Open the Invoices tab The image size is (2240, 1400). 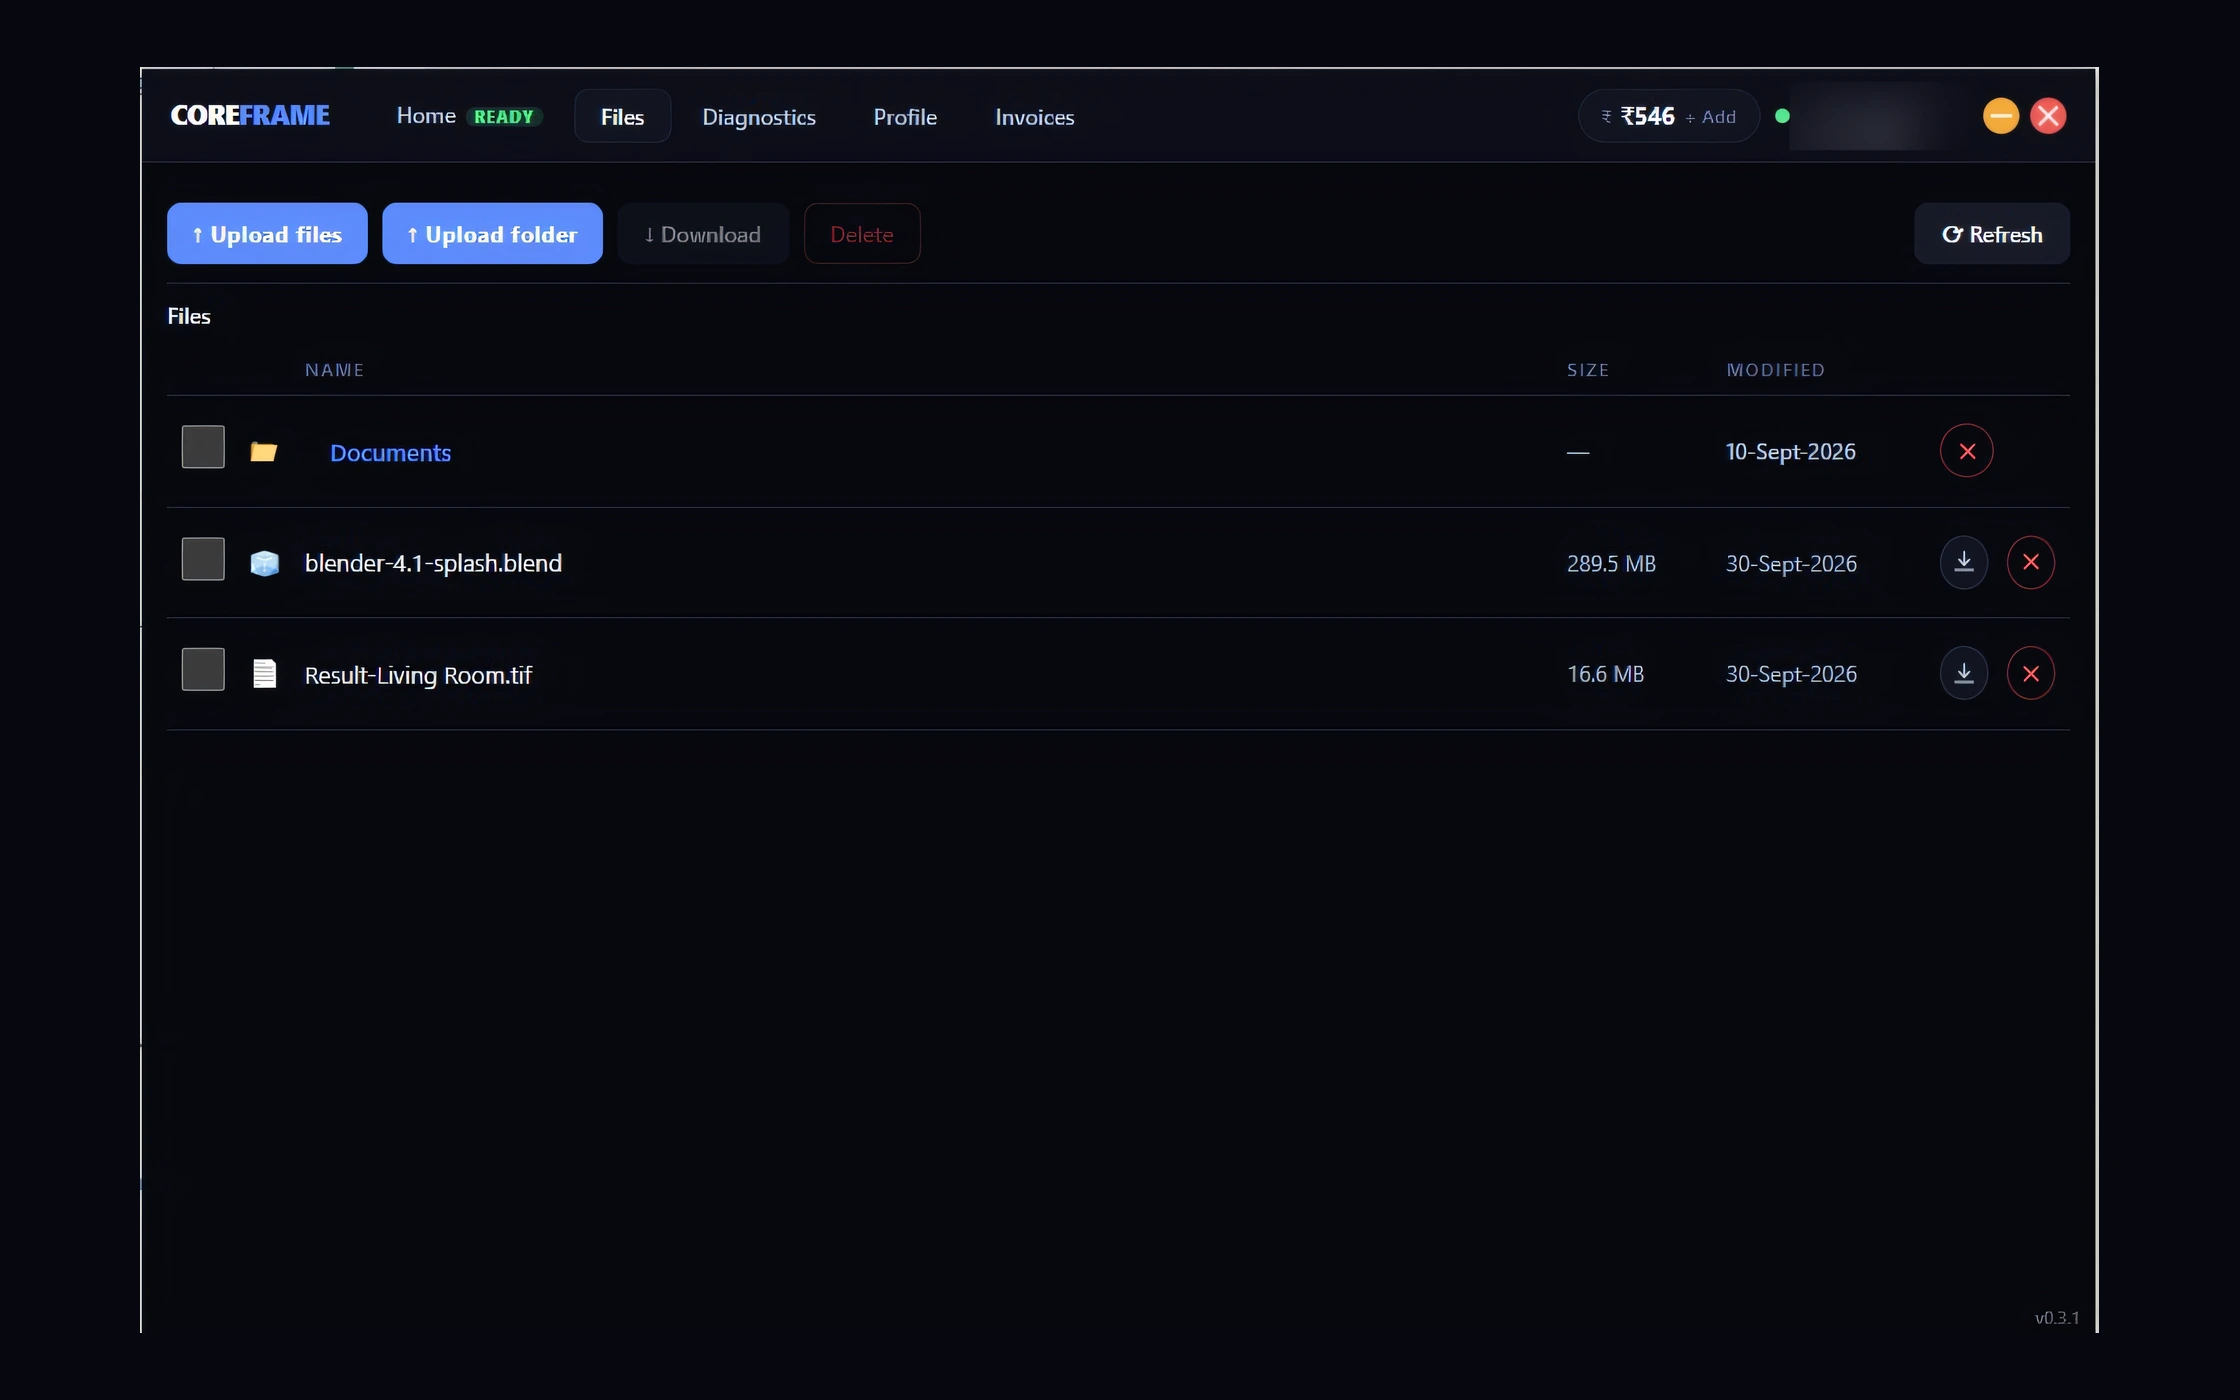pos(1034,117)
